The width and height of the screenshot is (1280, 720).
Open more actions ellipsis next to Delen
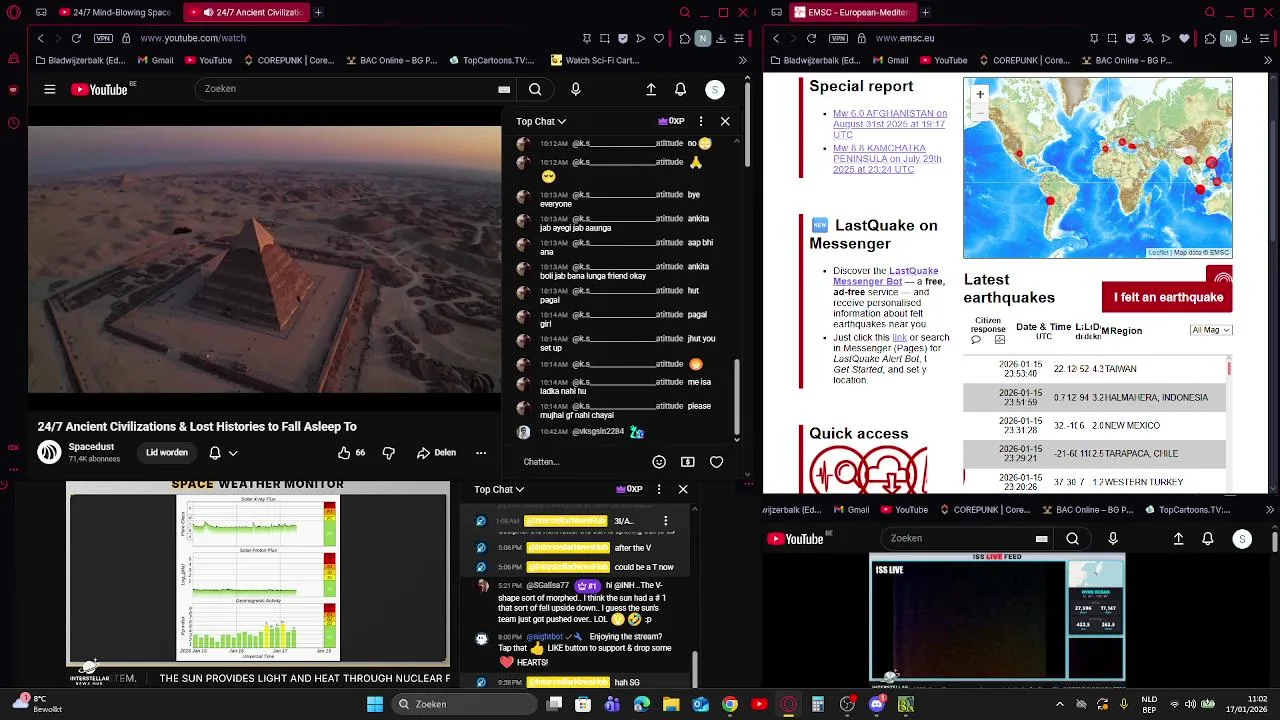coord(481,452)
